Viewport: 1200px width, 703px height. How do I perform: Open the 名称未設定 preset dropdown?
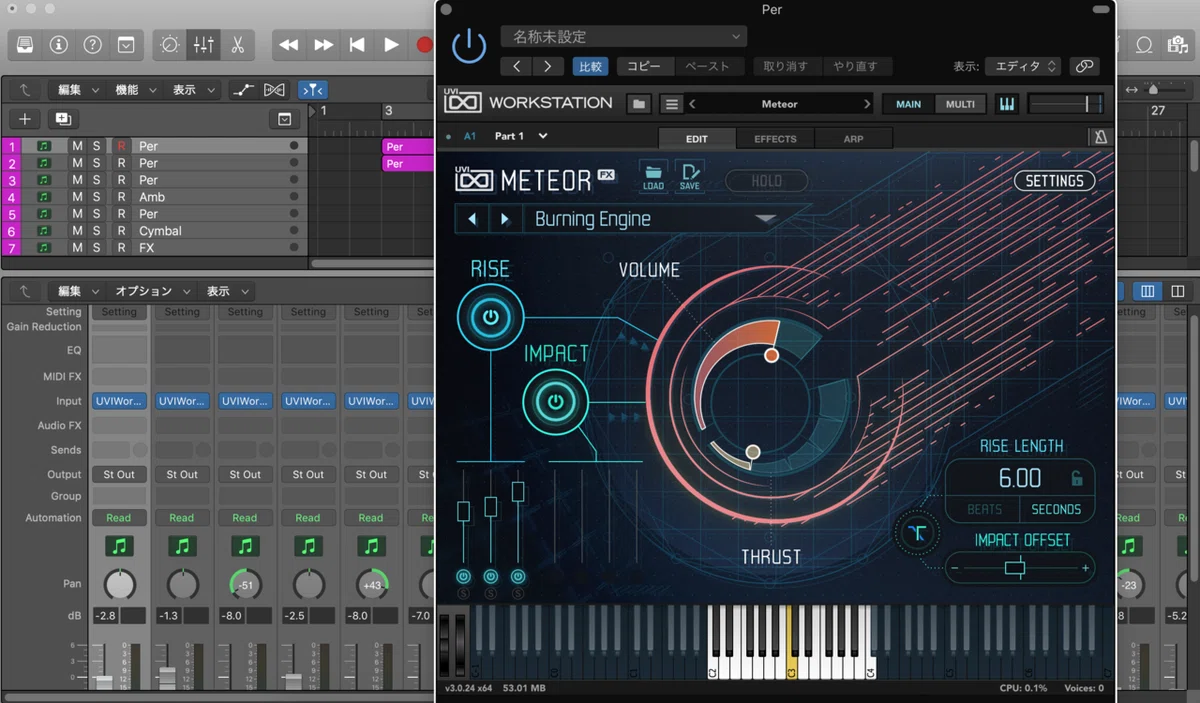tap(624, 37)
